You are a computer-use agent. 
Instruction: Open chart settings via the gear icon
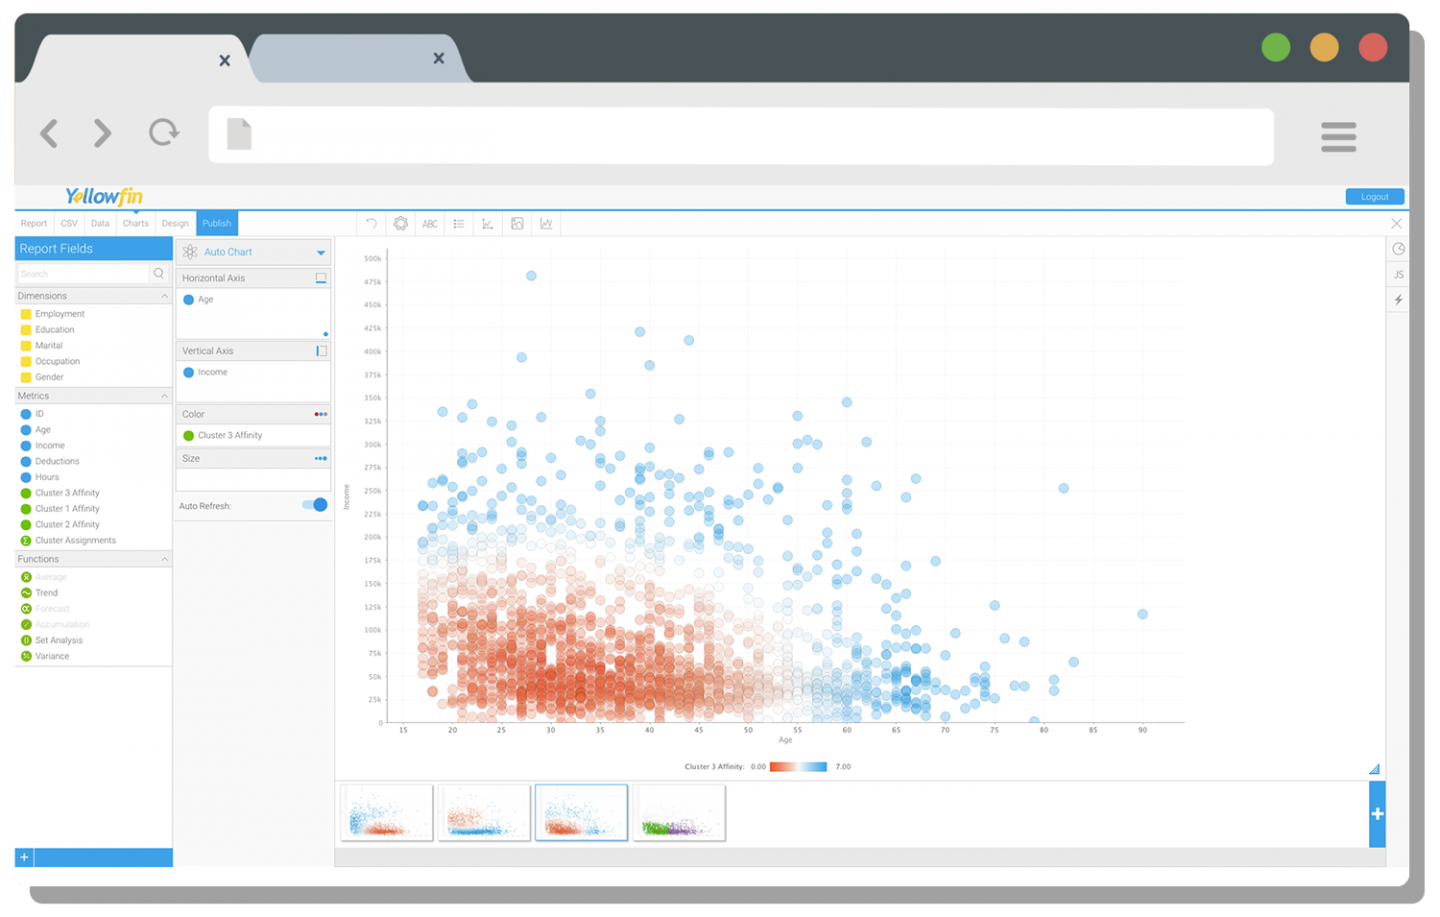click(400, 223)
